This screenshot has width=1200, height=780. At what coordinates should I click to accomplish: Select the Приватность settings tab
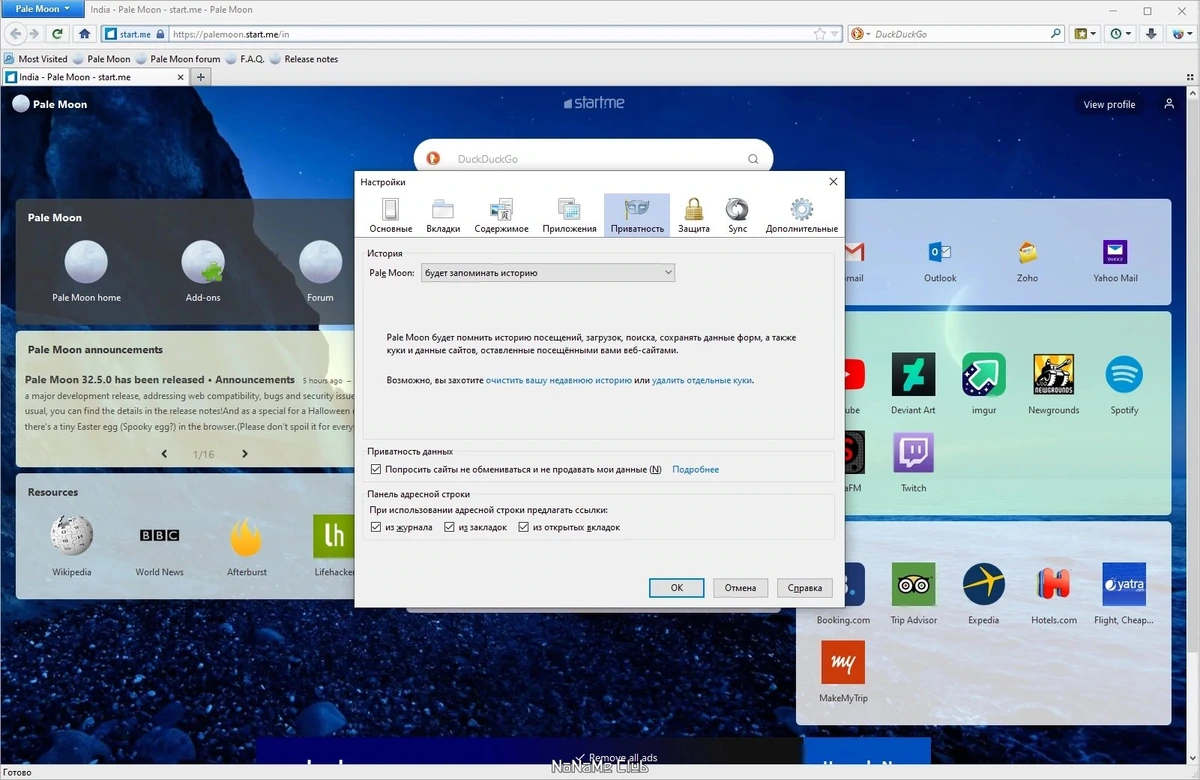click(x=637, y=215)
